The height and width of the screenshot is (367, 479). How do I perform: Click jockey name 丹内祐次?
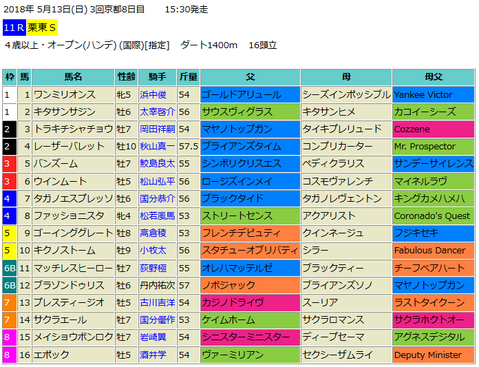157,285
